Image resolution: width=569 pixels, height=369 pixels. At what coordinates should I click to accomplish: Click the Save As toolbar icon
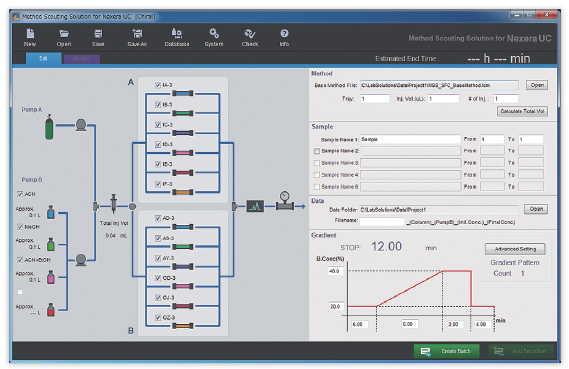[137, 34]
